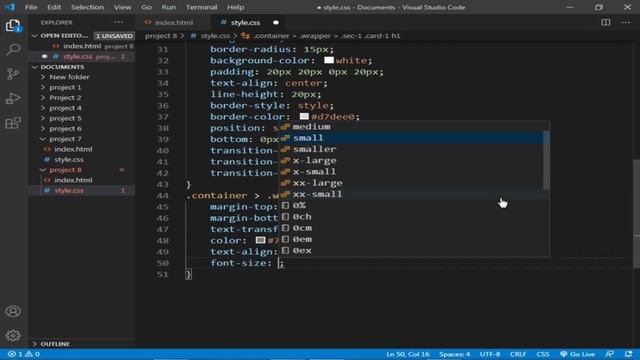The height and width of the screenshot is (360, 640).
Task: Click the editor vertical scrollbar
Action: 636,212
